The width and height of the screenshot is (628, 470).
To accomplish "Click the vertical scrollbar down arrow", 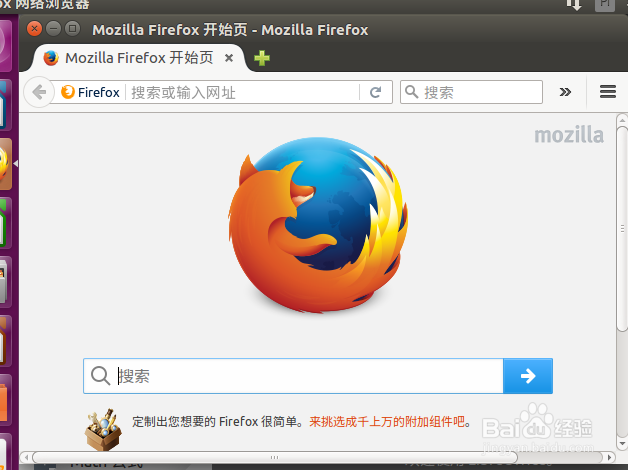I will point(622,444).
